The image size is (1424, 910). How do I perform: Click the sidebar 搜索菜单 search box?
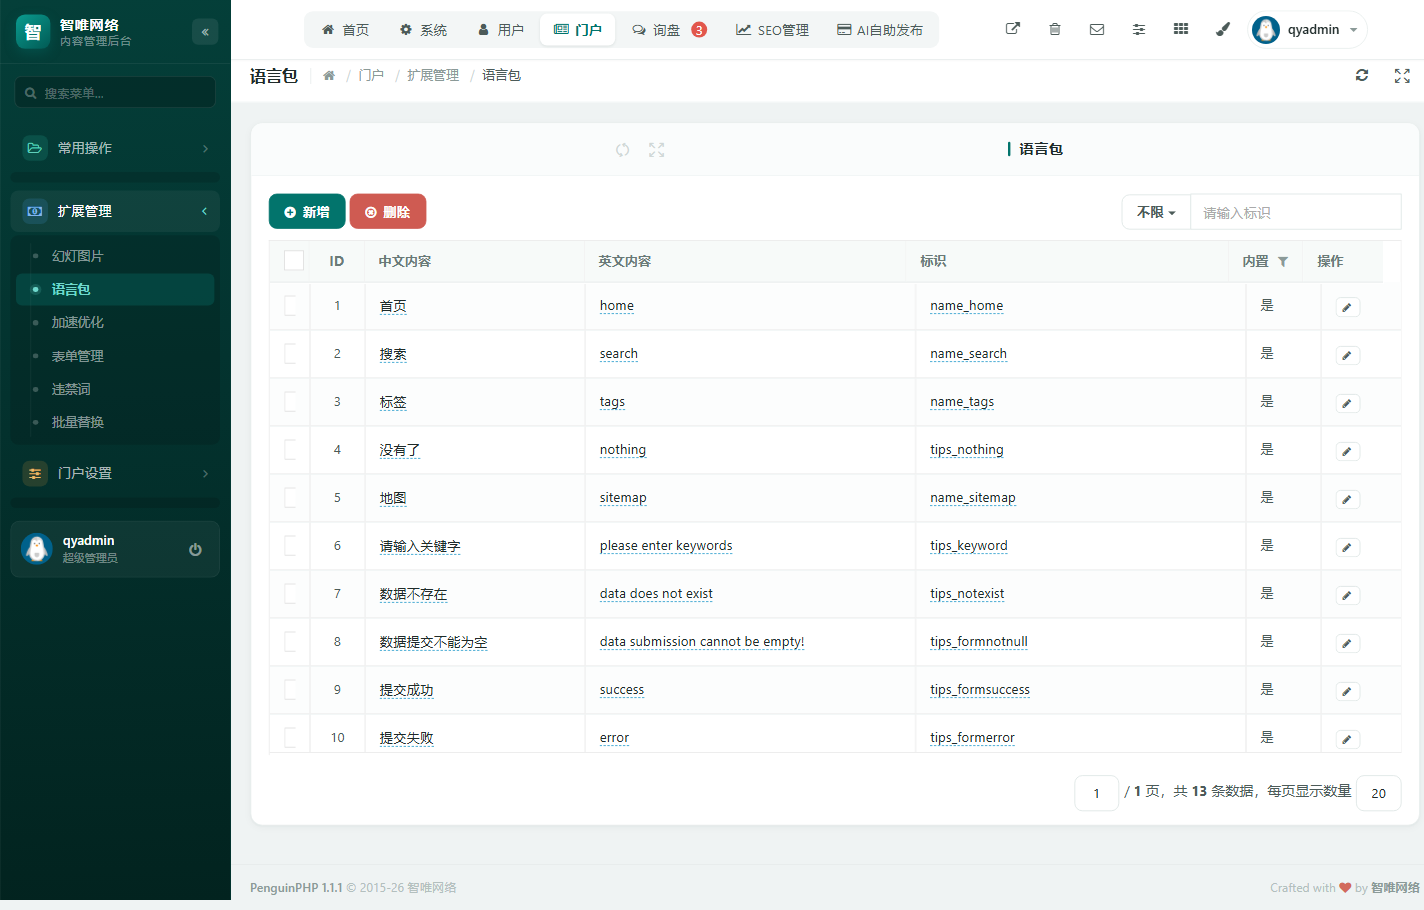(x=115, y=93)
